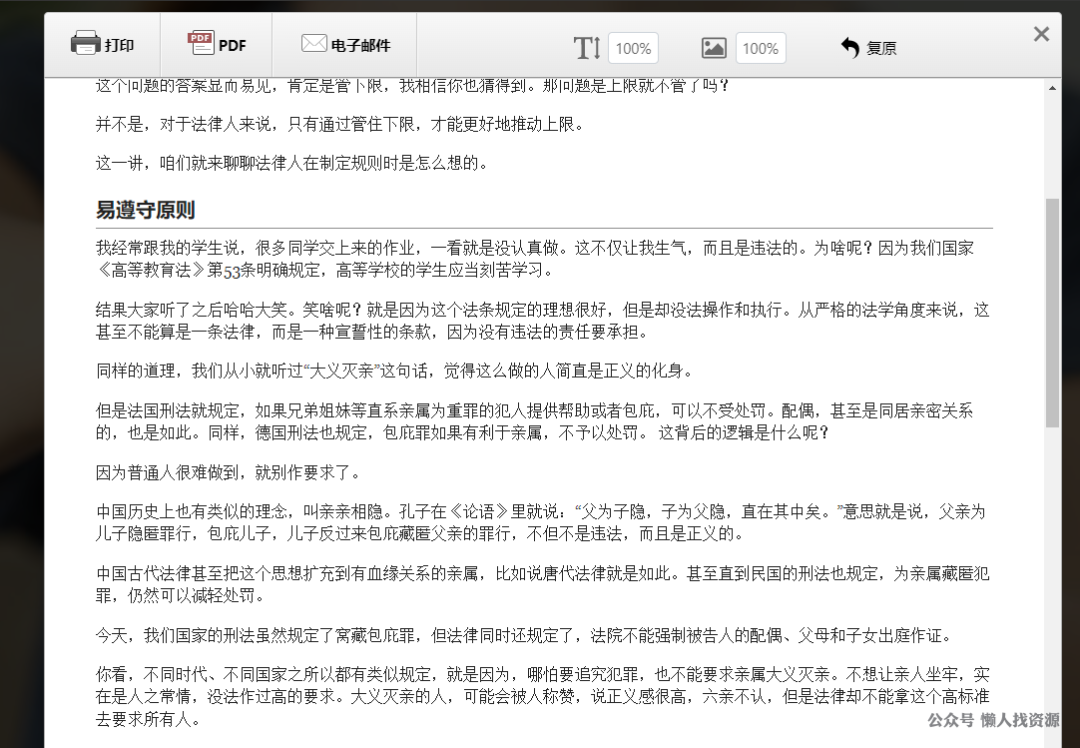This screenshot has height=748, width=1080.
Task: Click the paragraph starting 中国历史上也有类似的理念
Action: (x=541, y=523)
